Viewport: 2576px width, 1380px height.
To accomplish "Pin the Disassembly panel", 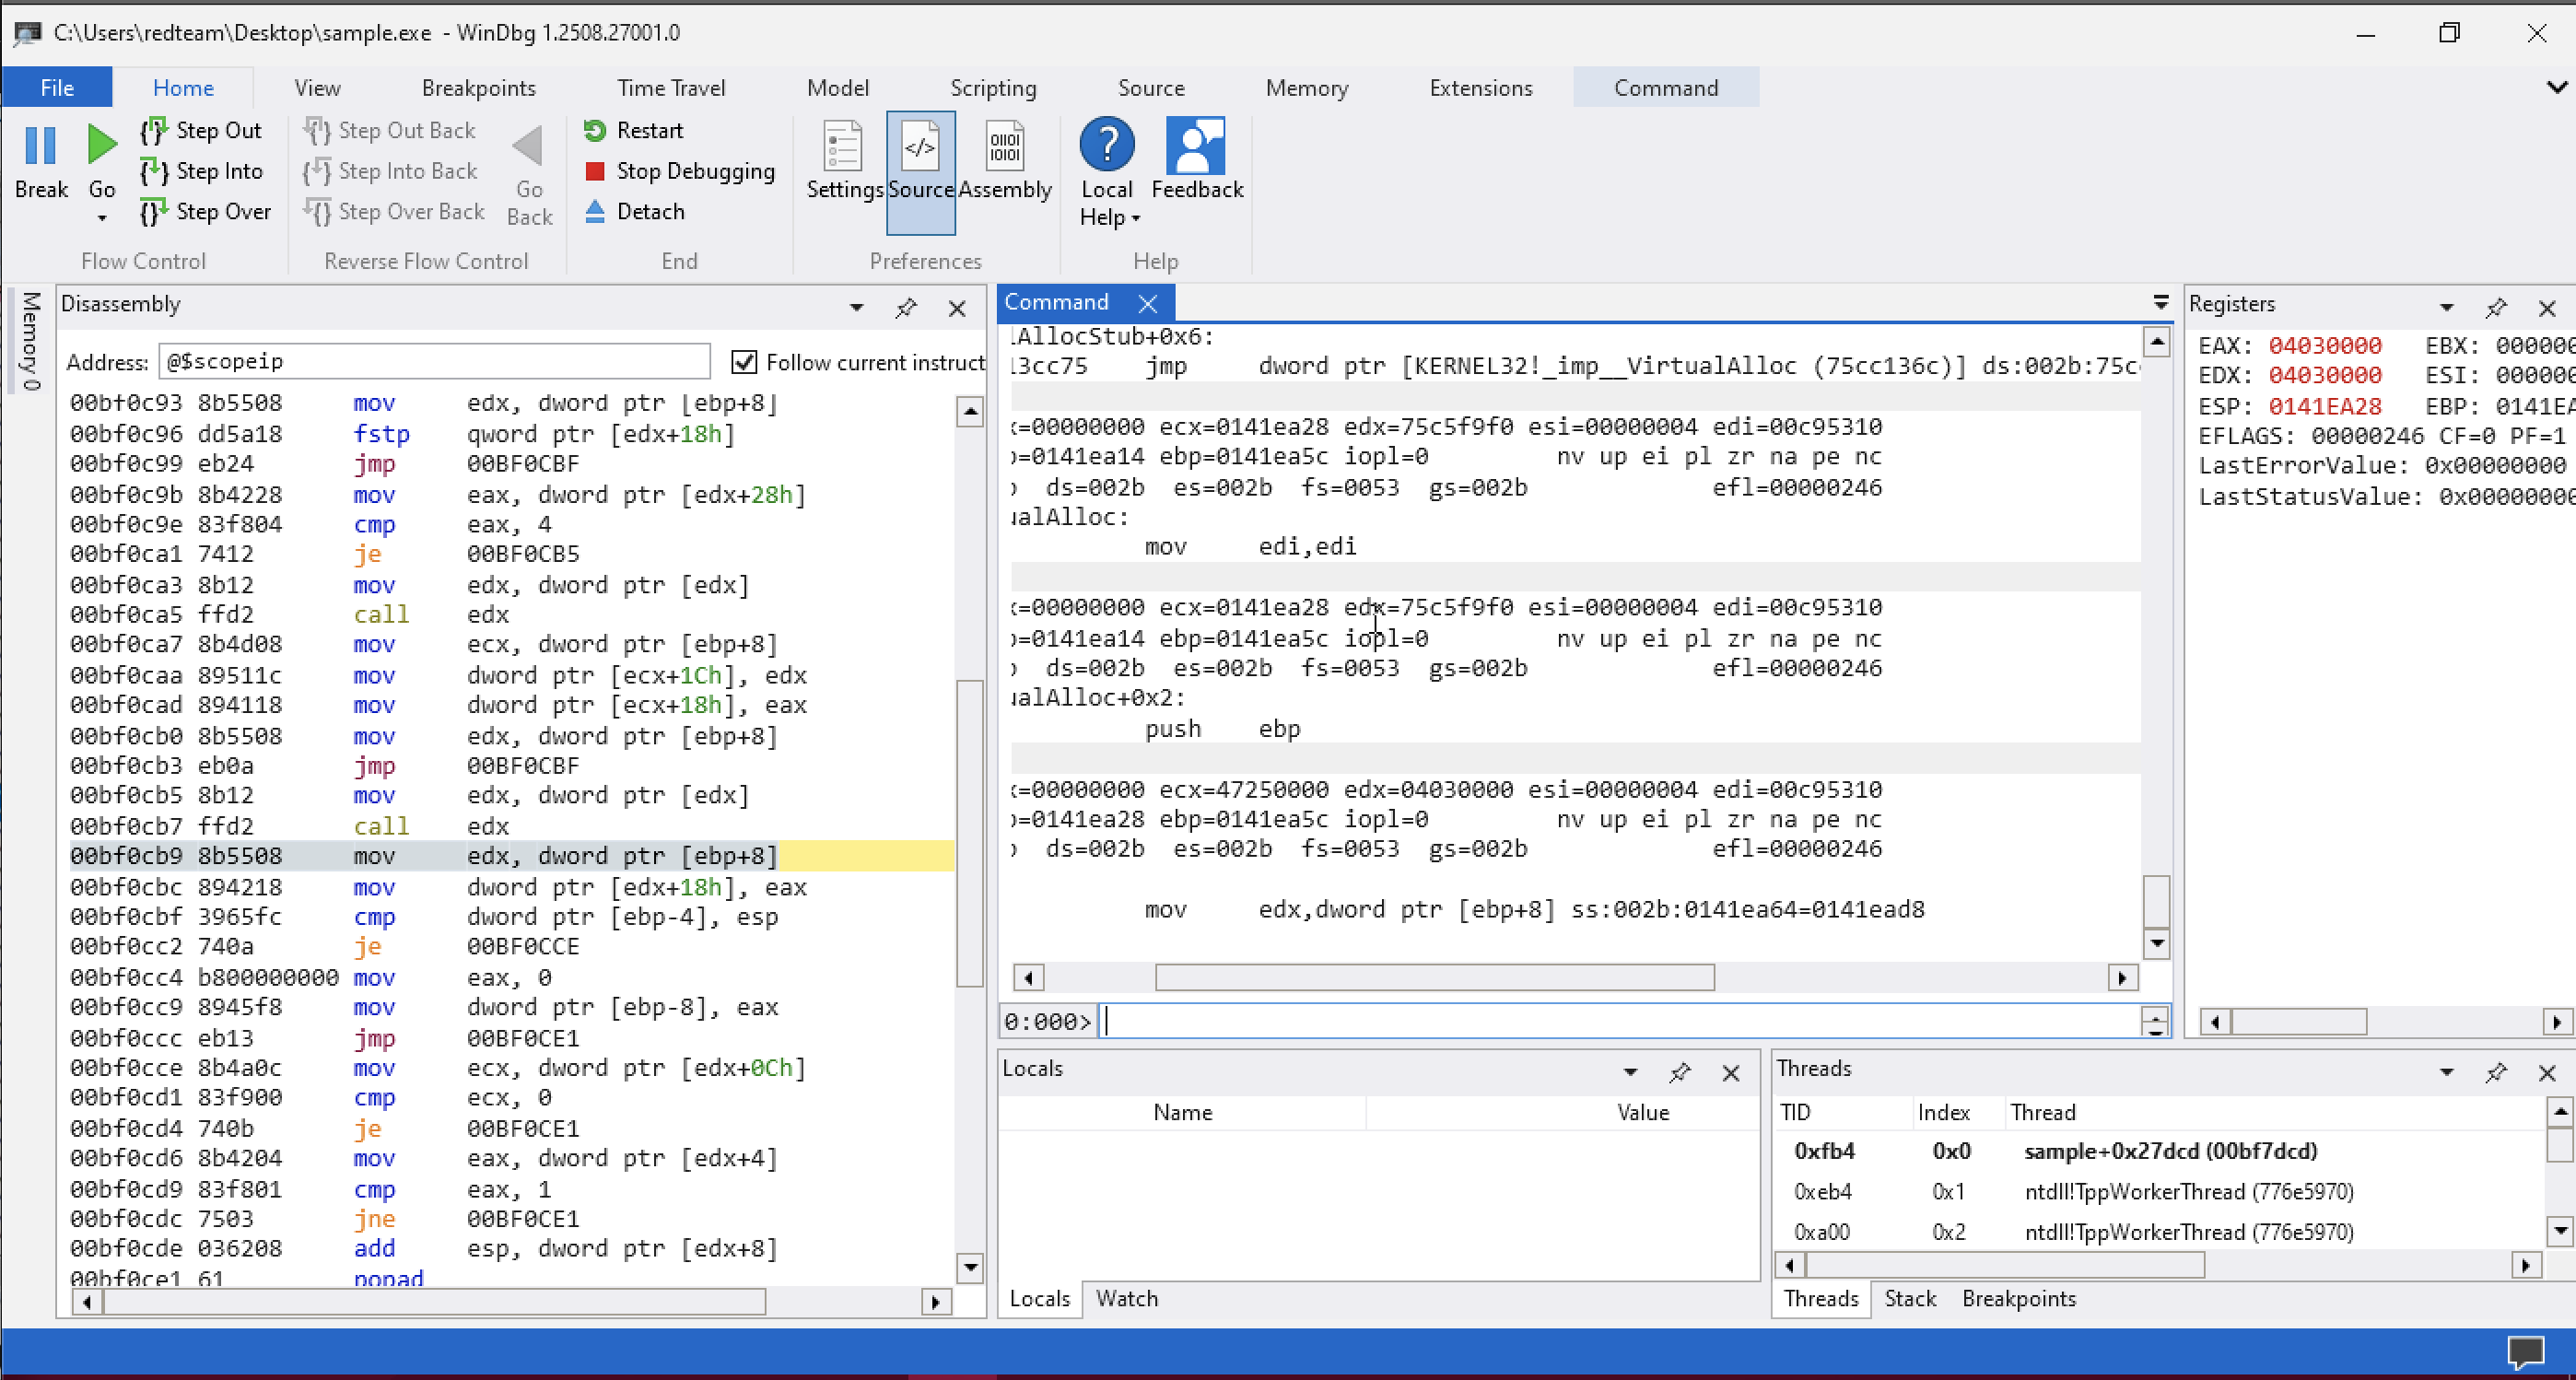I will click(x=906, y=308).
